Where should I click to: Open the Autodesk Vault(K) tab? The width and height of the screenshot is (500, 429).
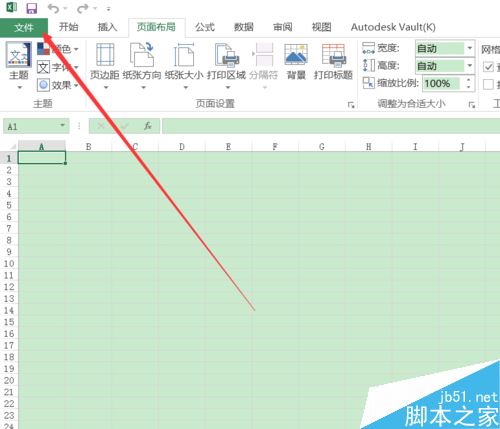(393, 27)
